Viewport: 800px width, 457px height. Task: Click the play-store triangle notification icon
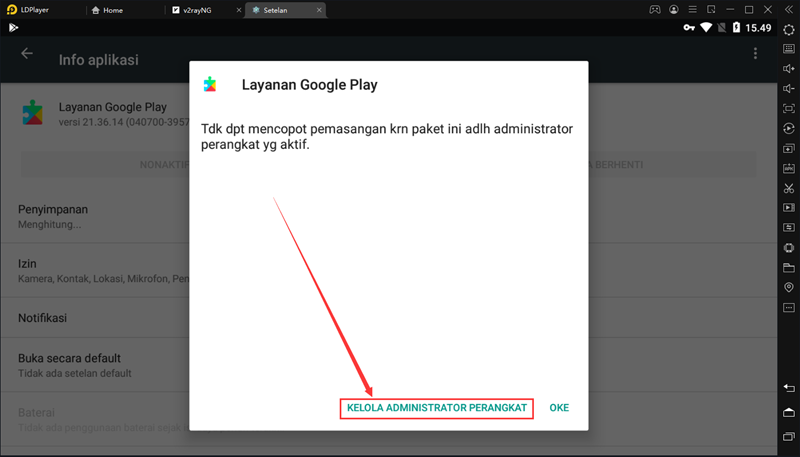(x=13, y=28)
